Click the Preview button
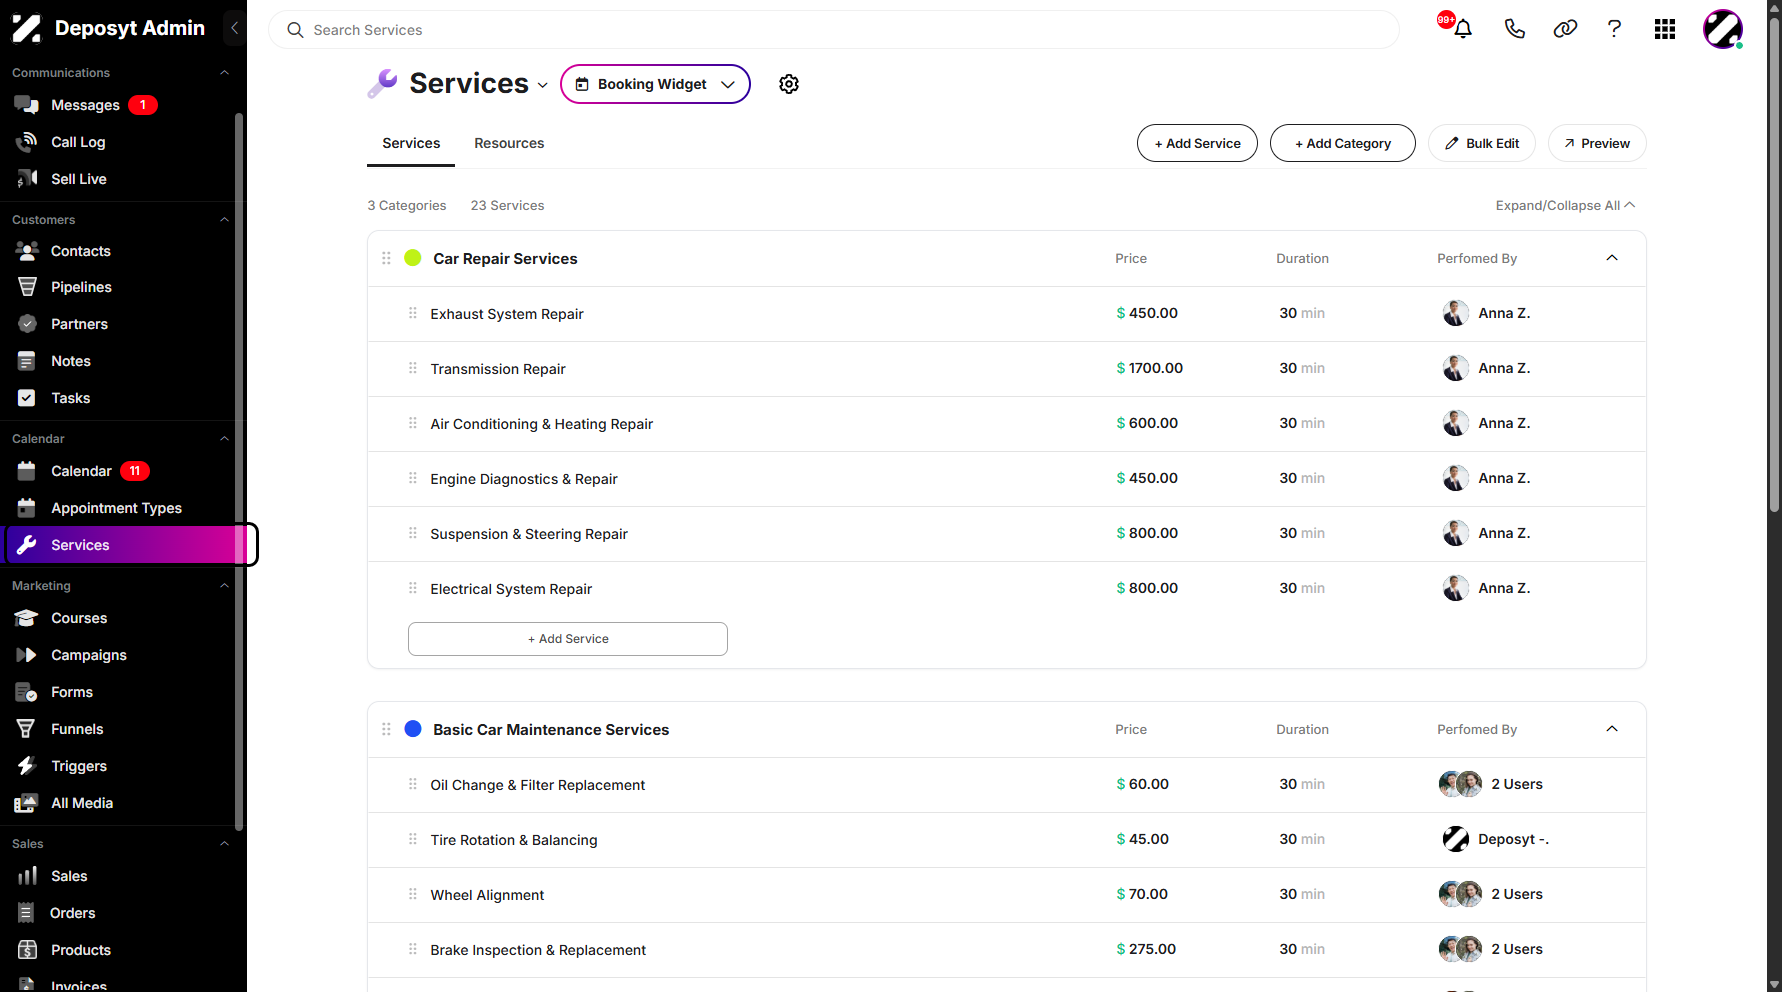Viewport: 1782px width, 992px height. click(x=1597, y=143)
